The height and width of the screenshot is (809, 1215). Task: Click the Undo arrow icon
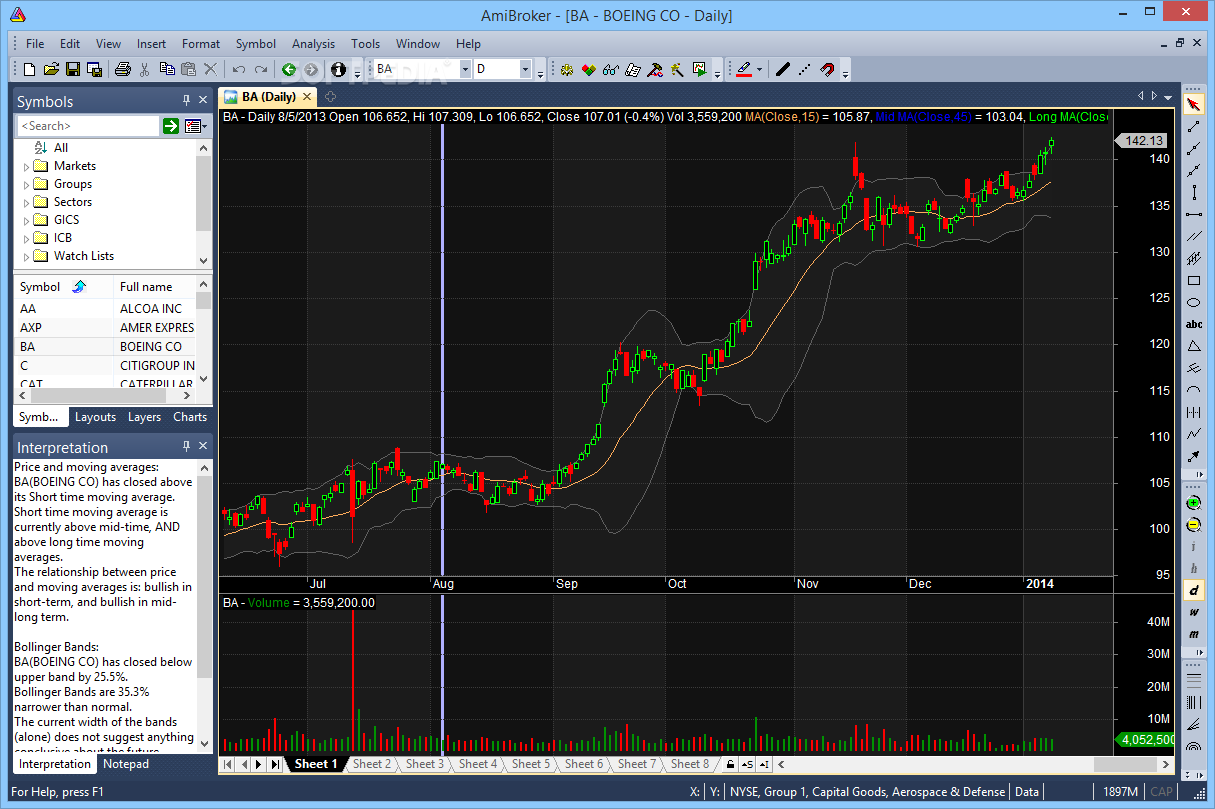click(x=238, y=70)
